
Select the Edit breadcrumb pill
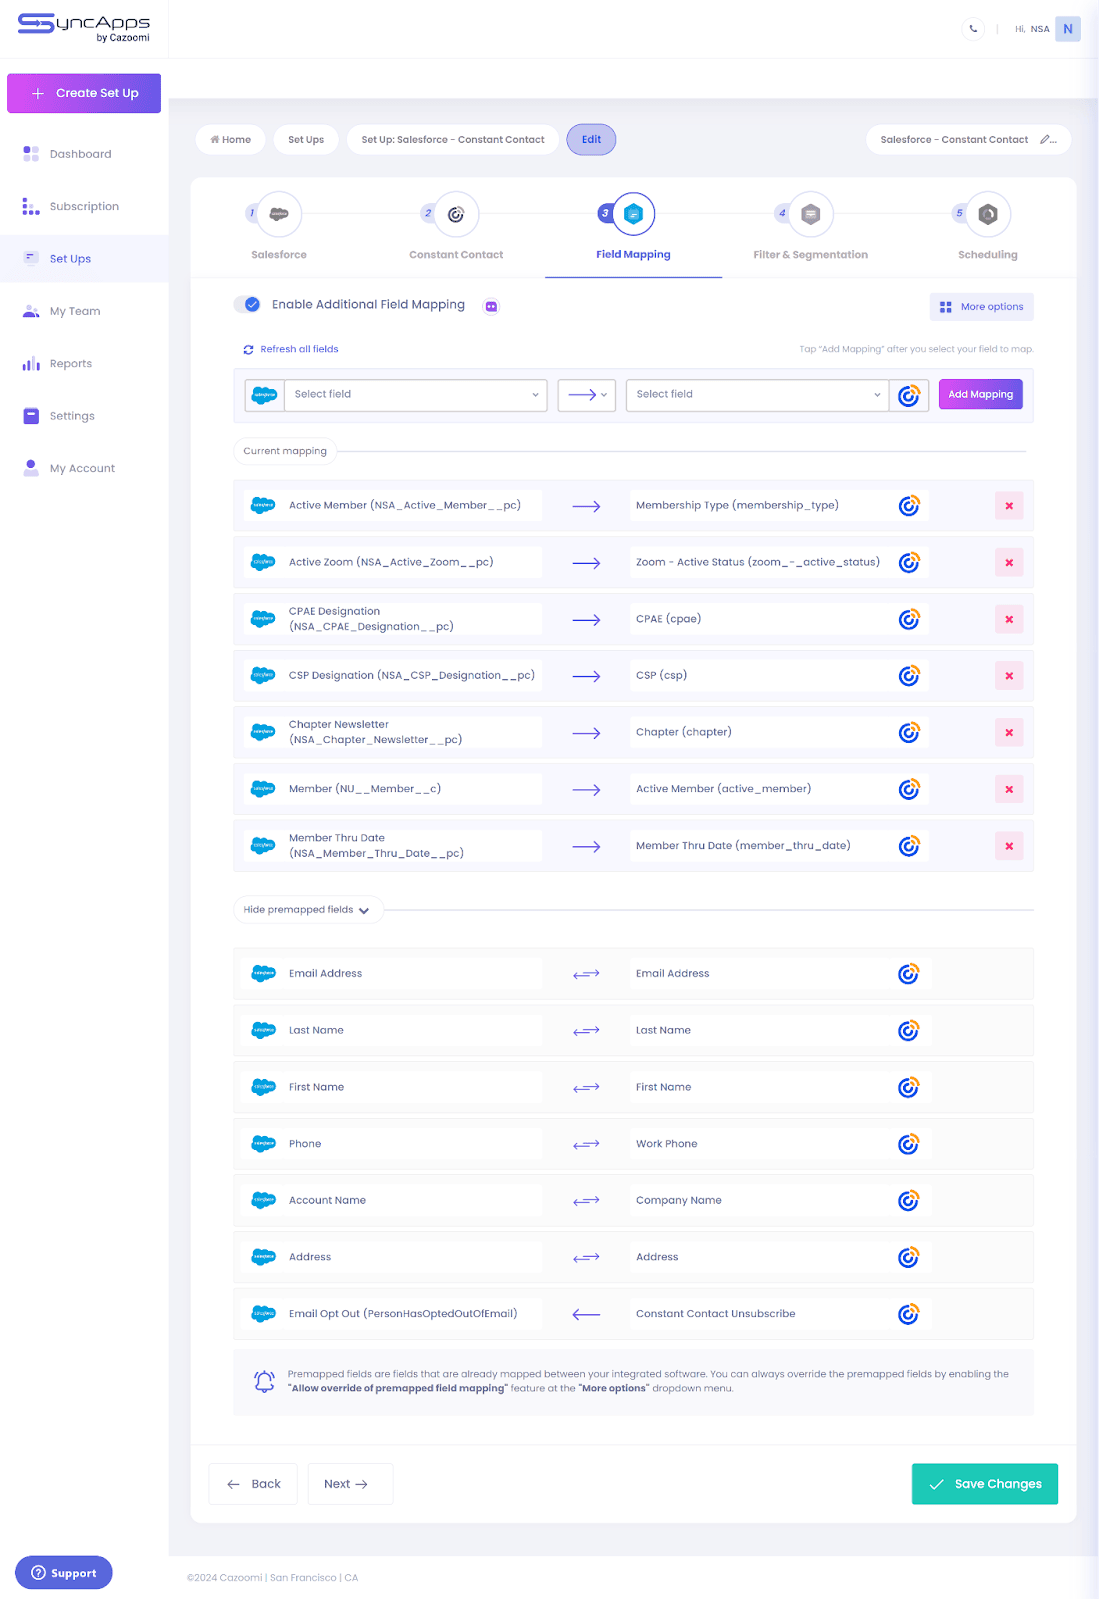[592, 140]
